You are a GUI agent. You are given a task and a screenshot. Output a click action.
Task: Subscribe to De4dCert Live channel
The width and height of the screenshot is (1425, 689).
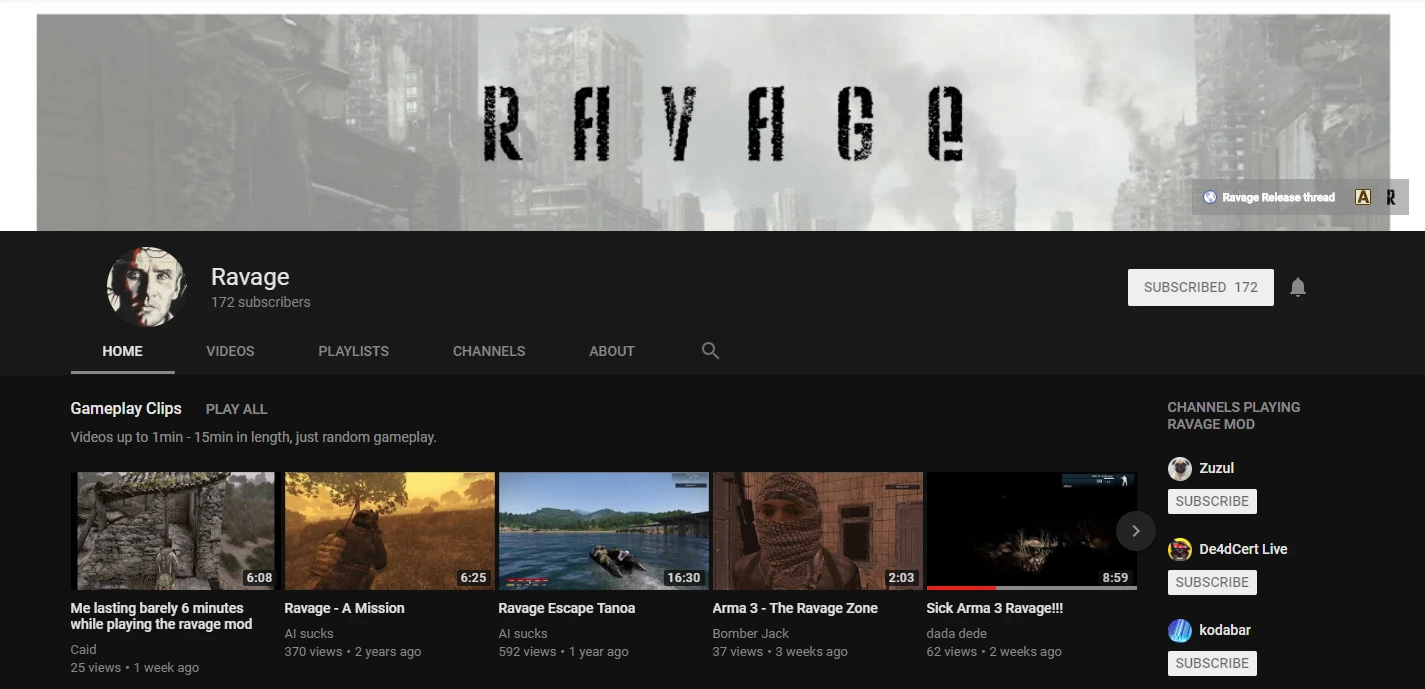point(1212,582)
